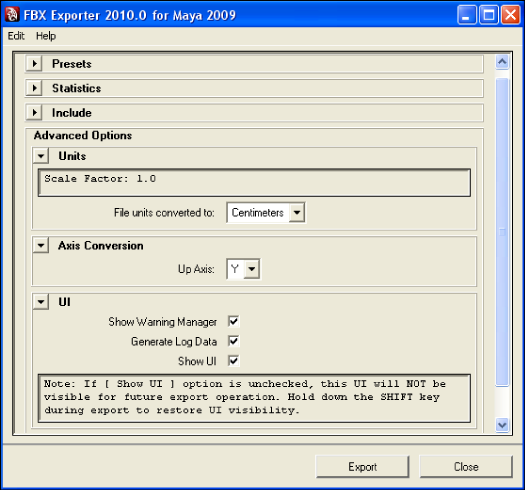525x490 pixels.
Task: Open the Edit menu
Action: tap(16, 36)
